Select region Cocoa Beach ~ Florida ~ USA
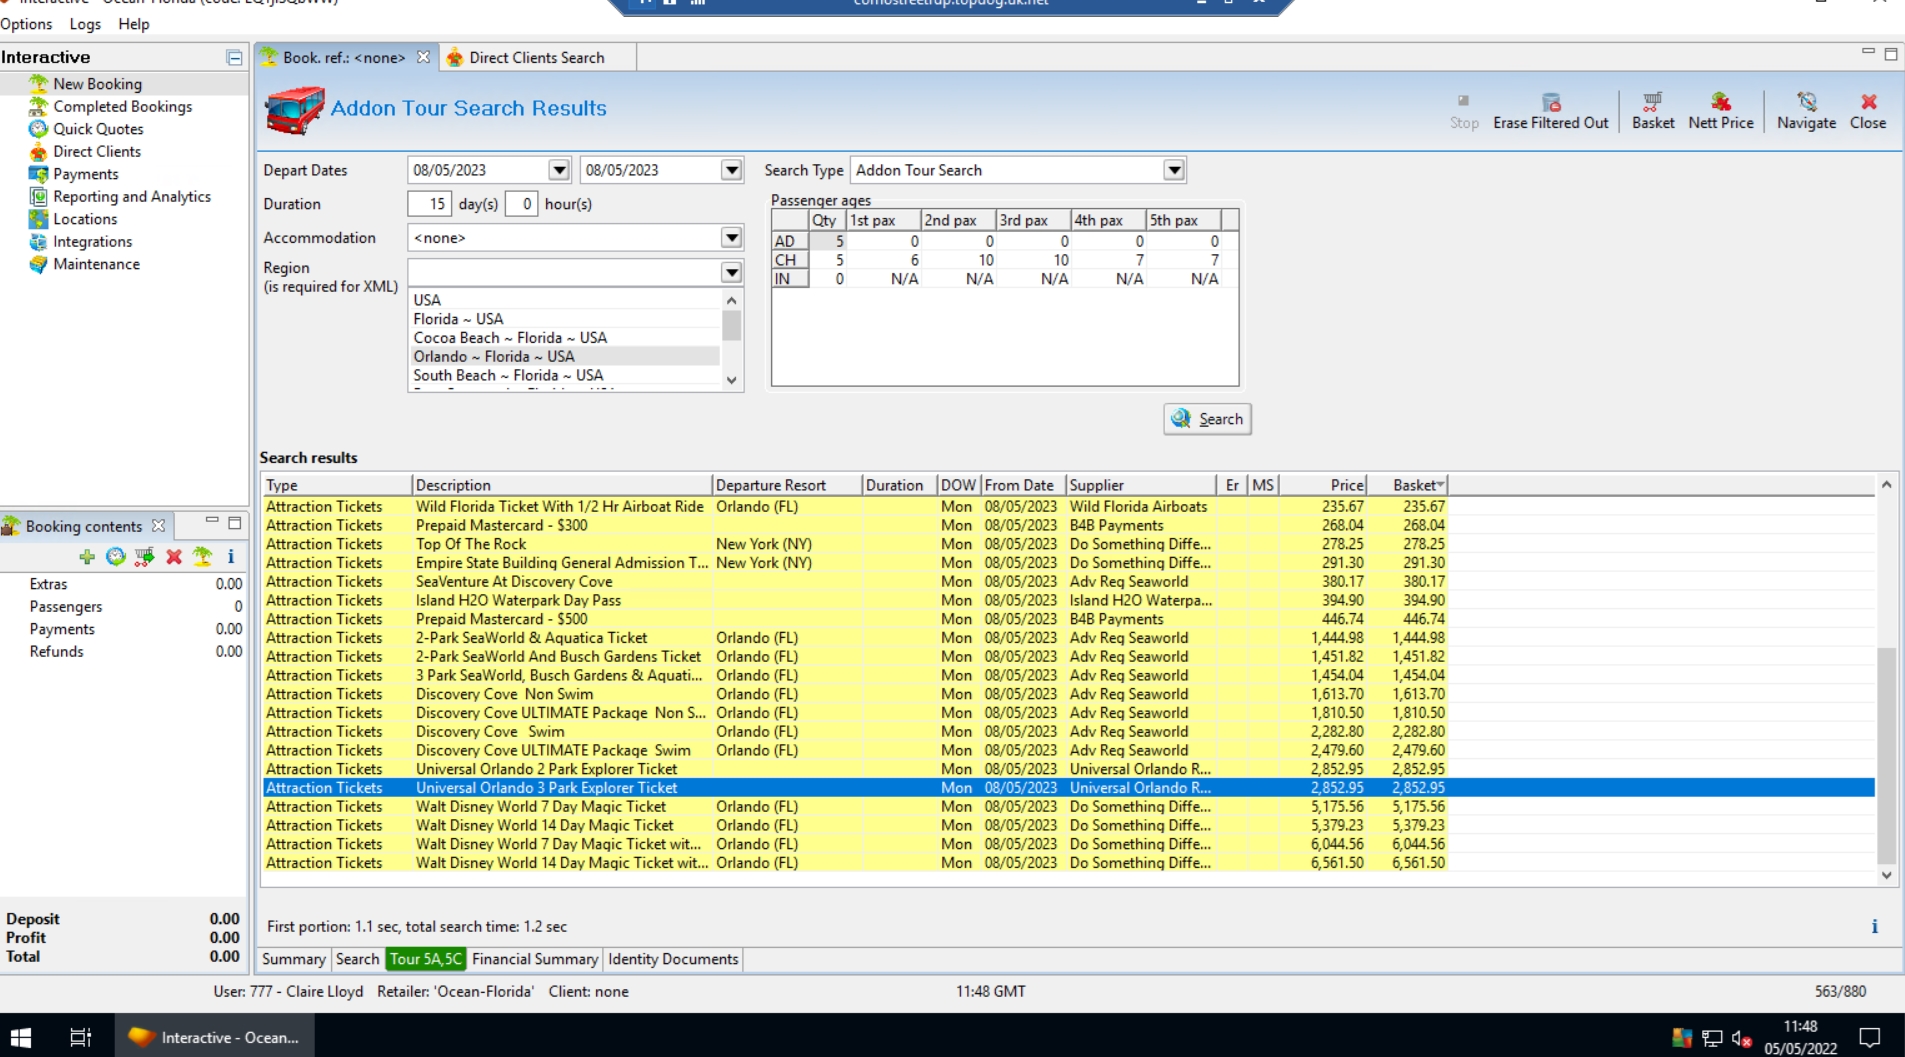1905x1057 pixels. click(565, 338)
